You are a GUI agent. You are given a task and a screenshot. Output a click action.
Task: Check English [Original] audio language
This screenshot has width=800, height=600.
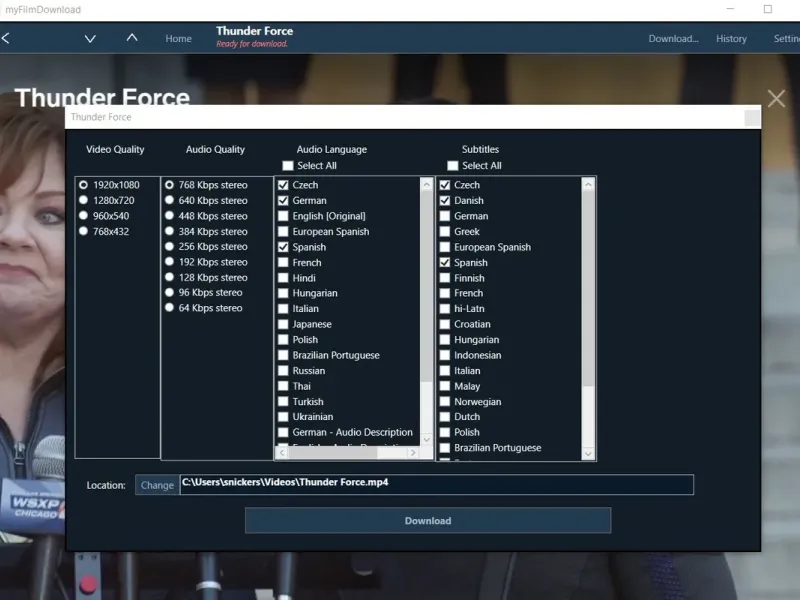tap(283, 216)
